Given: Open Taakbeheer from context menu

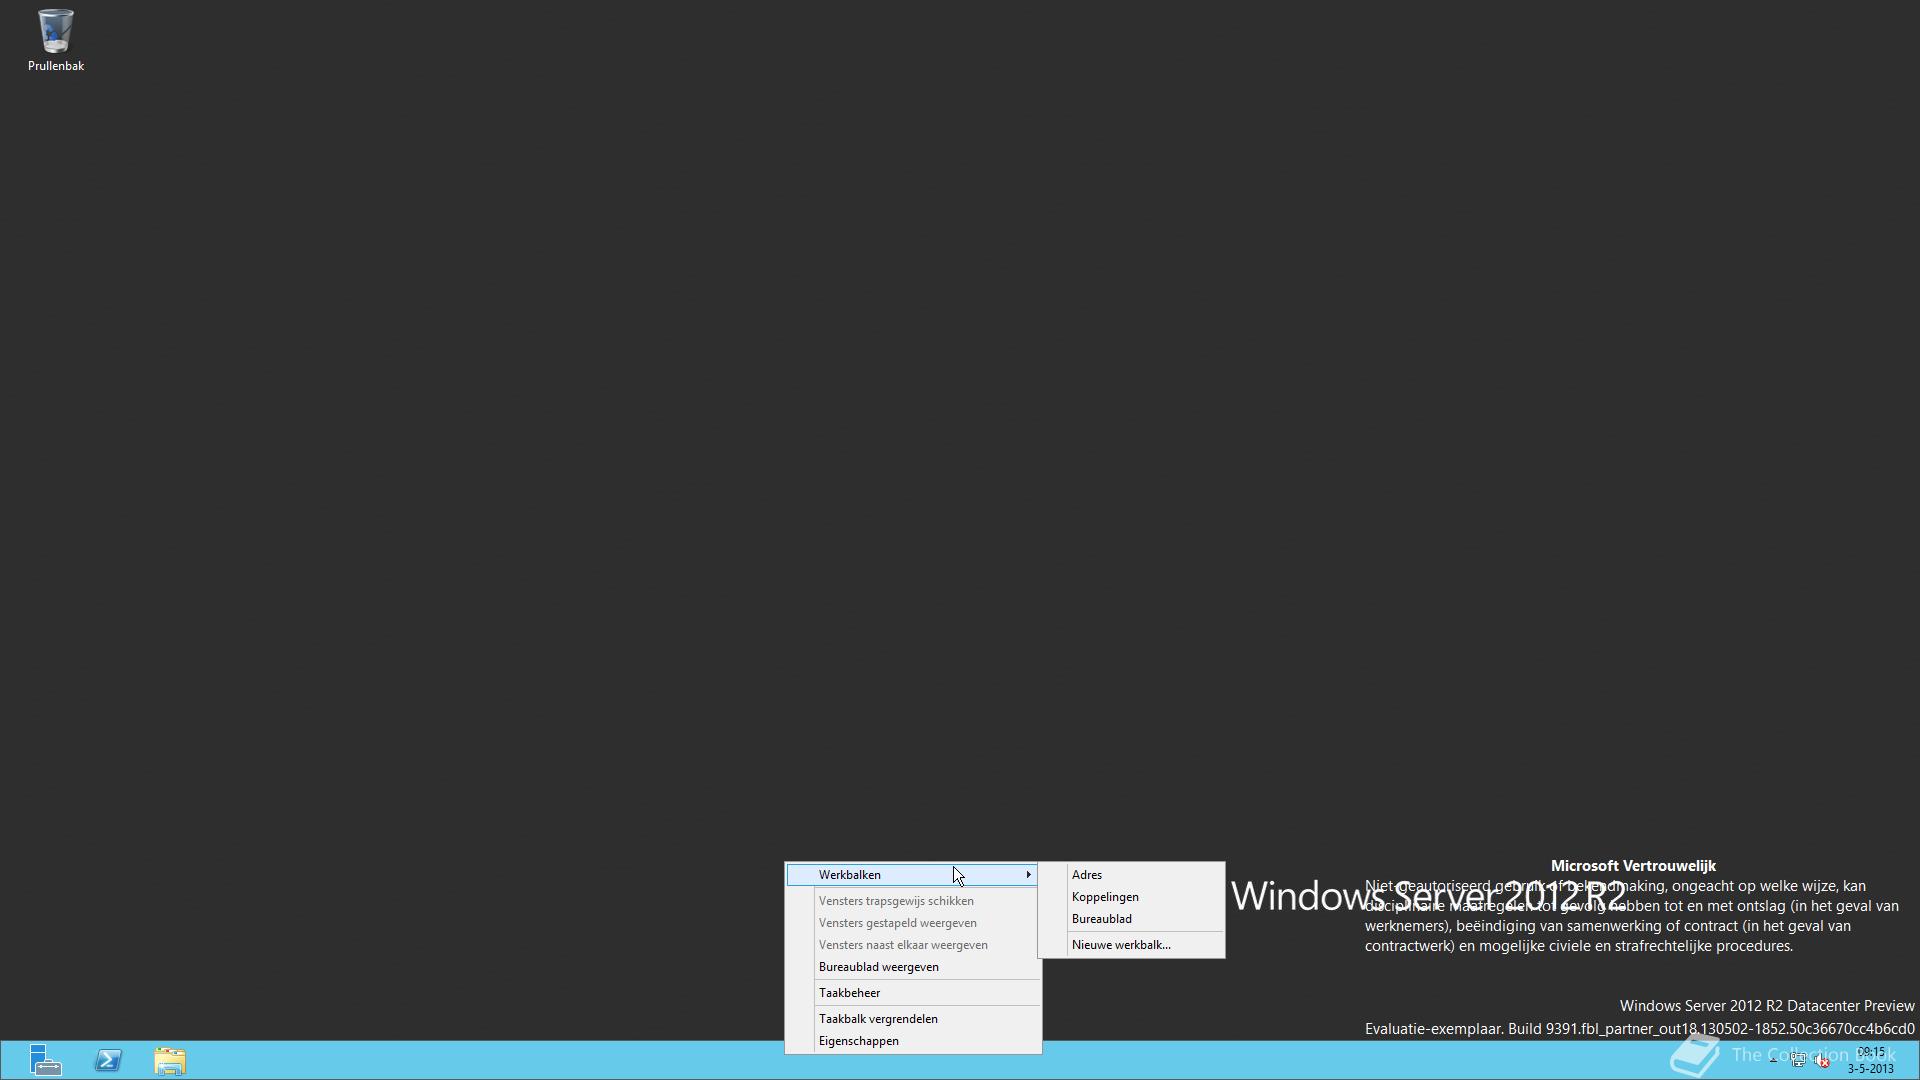Looking at the screenshot, I should tap(849, 993).
